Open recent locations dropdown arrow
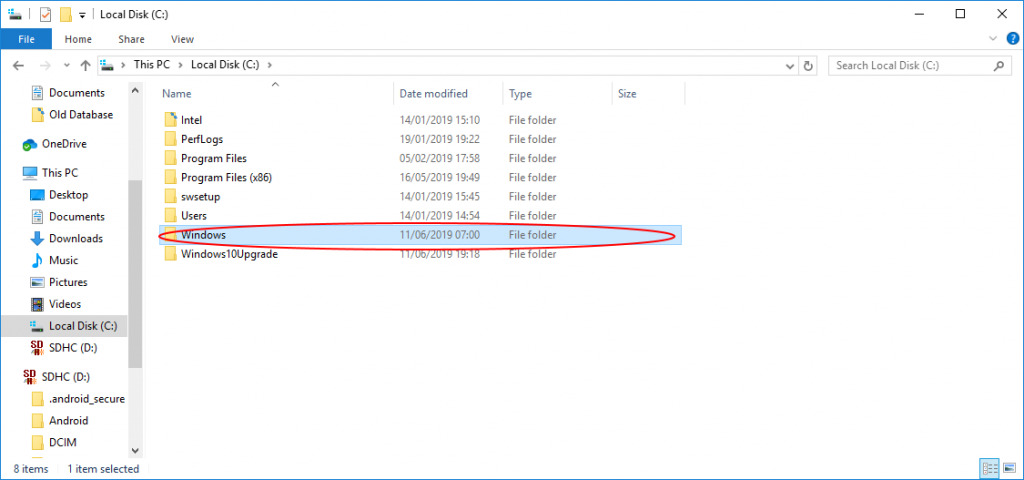Screen dimensions: 1024x480 click(66, 65)
